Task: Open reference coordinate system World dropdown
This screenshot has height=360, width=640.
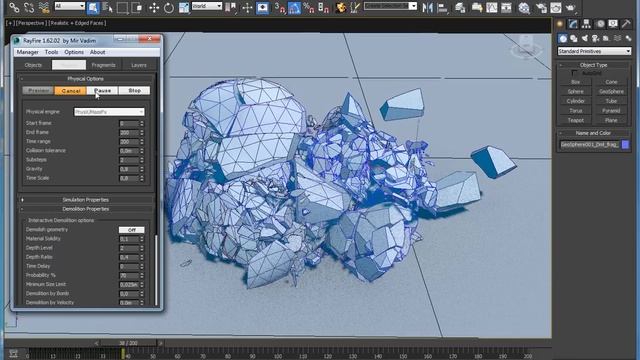Action: click(x=207, y=6)
